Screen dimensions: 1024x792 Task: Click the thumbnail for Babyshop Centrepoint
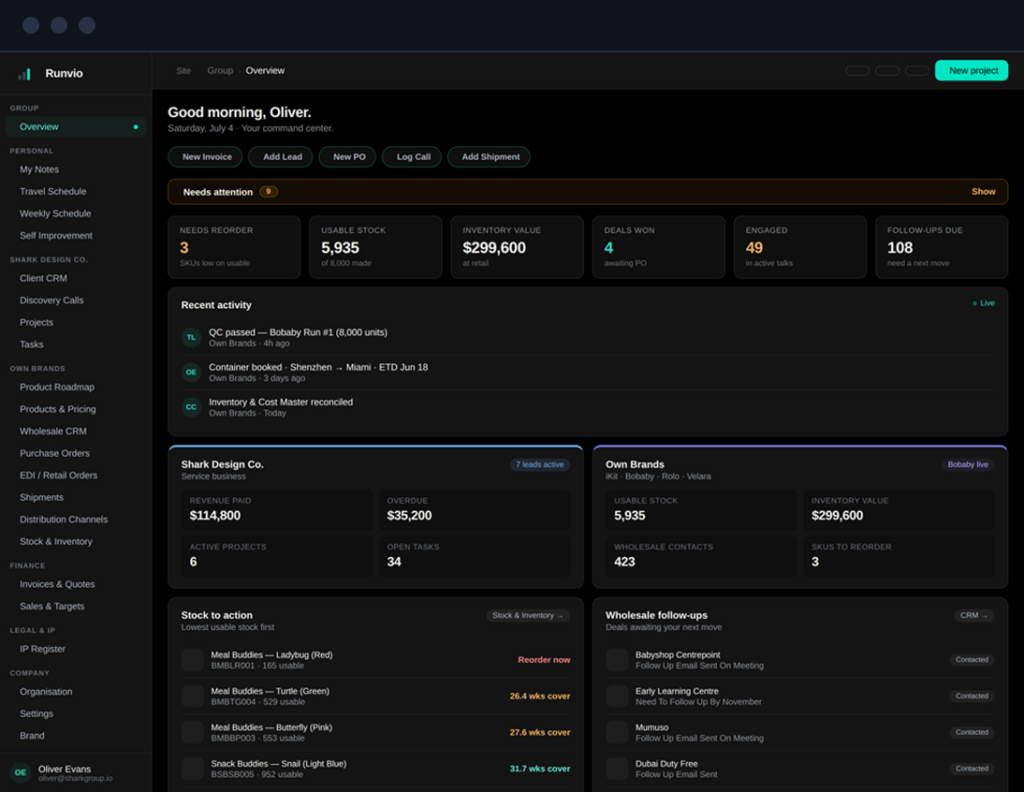point(617,660)
